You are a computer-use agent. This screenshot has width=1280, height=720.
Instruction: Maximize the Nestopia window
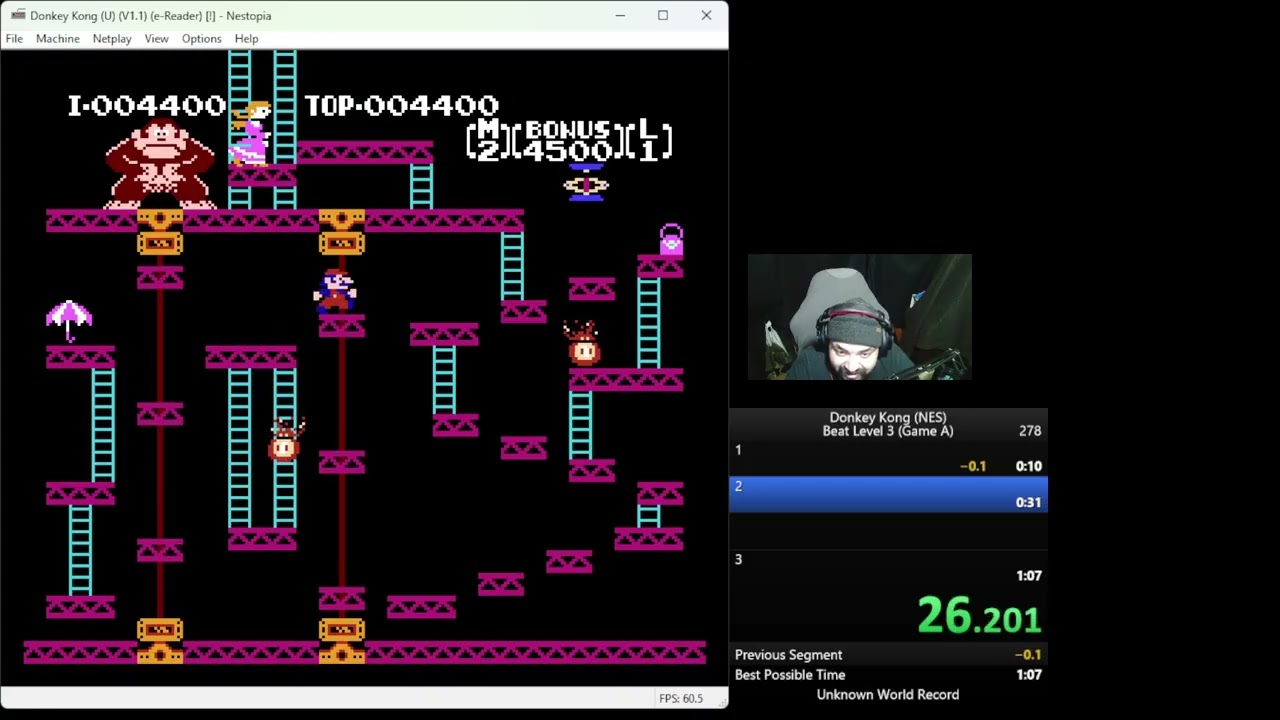(x=663, y=15)
